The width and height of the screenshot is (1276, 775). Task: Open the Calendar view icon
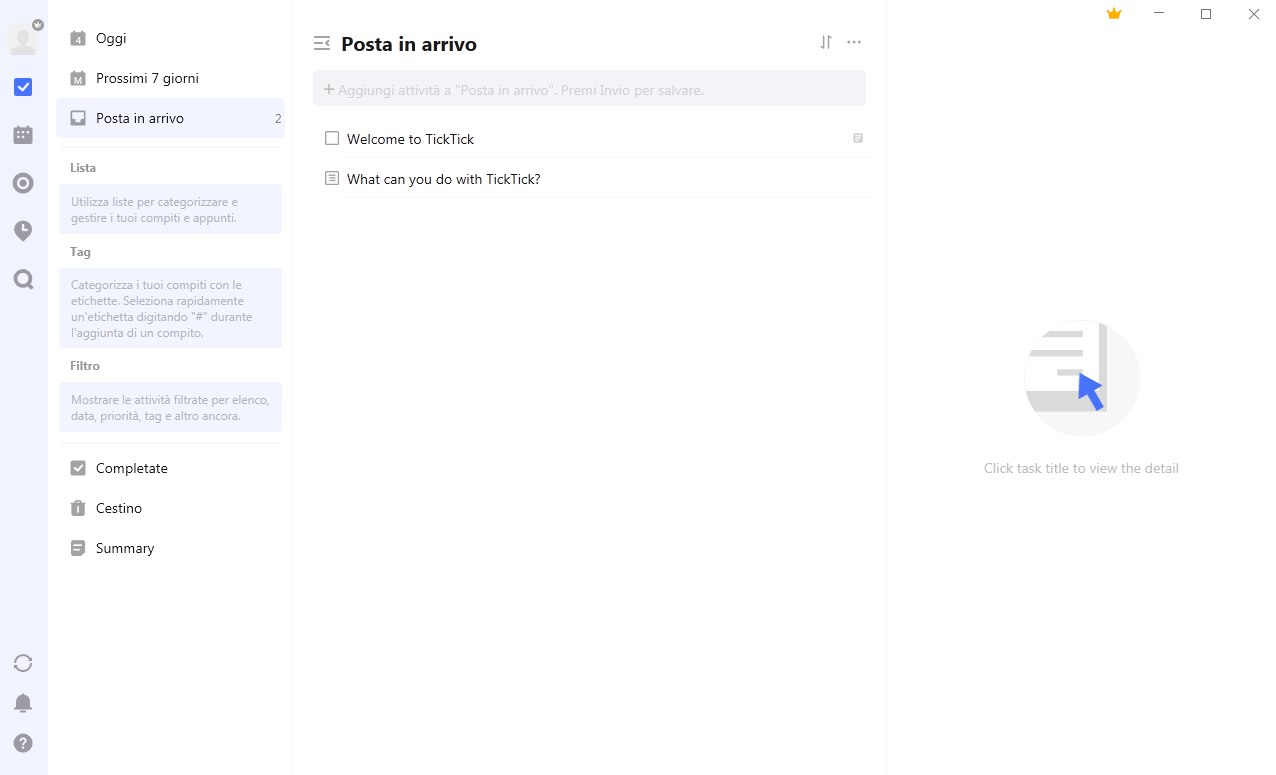[x=23, y=135]
